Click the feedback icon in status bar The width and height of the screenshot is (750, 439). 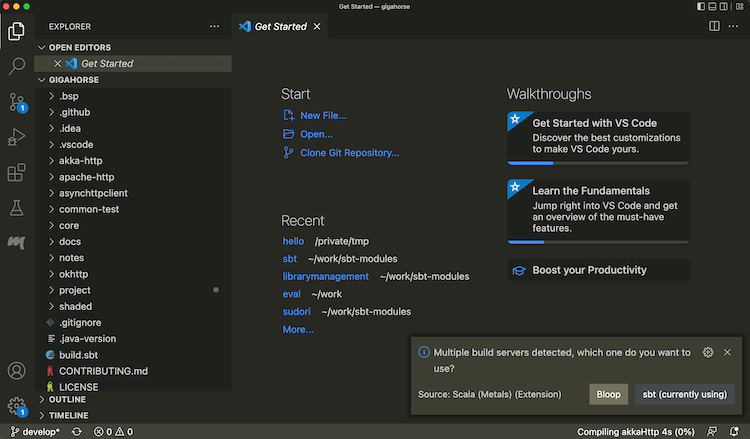(712, 432)
